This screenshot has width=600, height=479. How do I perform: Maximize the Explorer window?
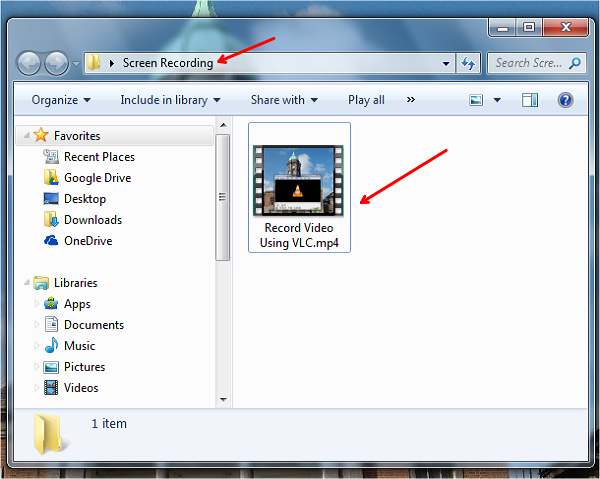click(529, 28)
